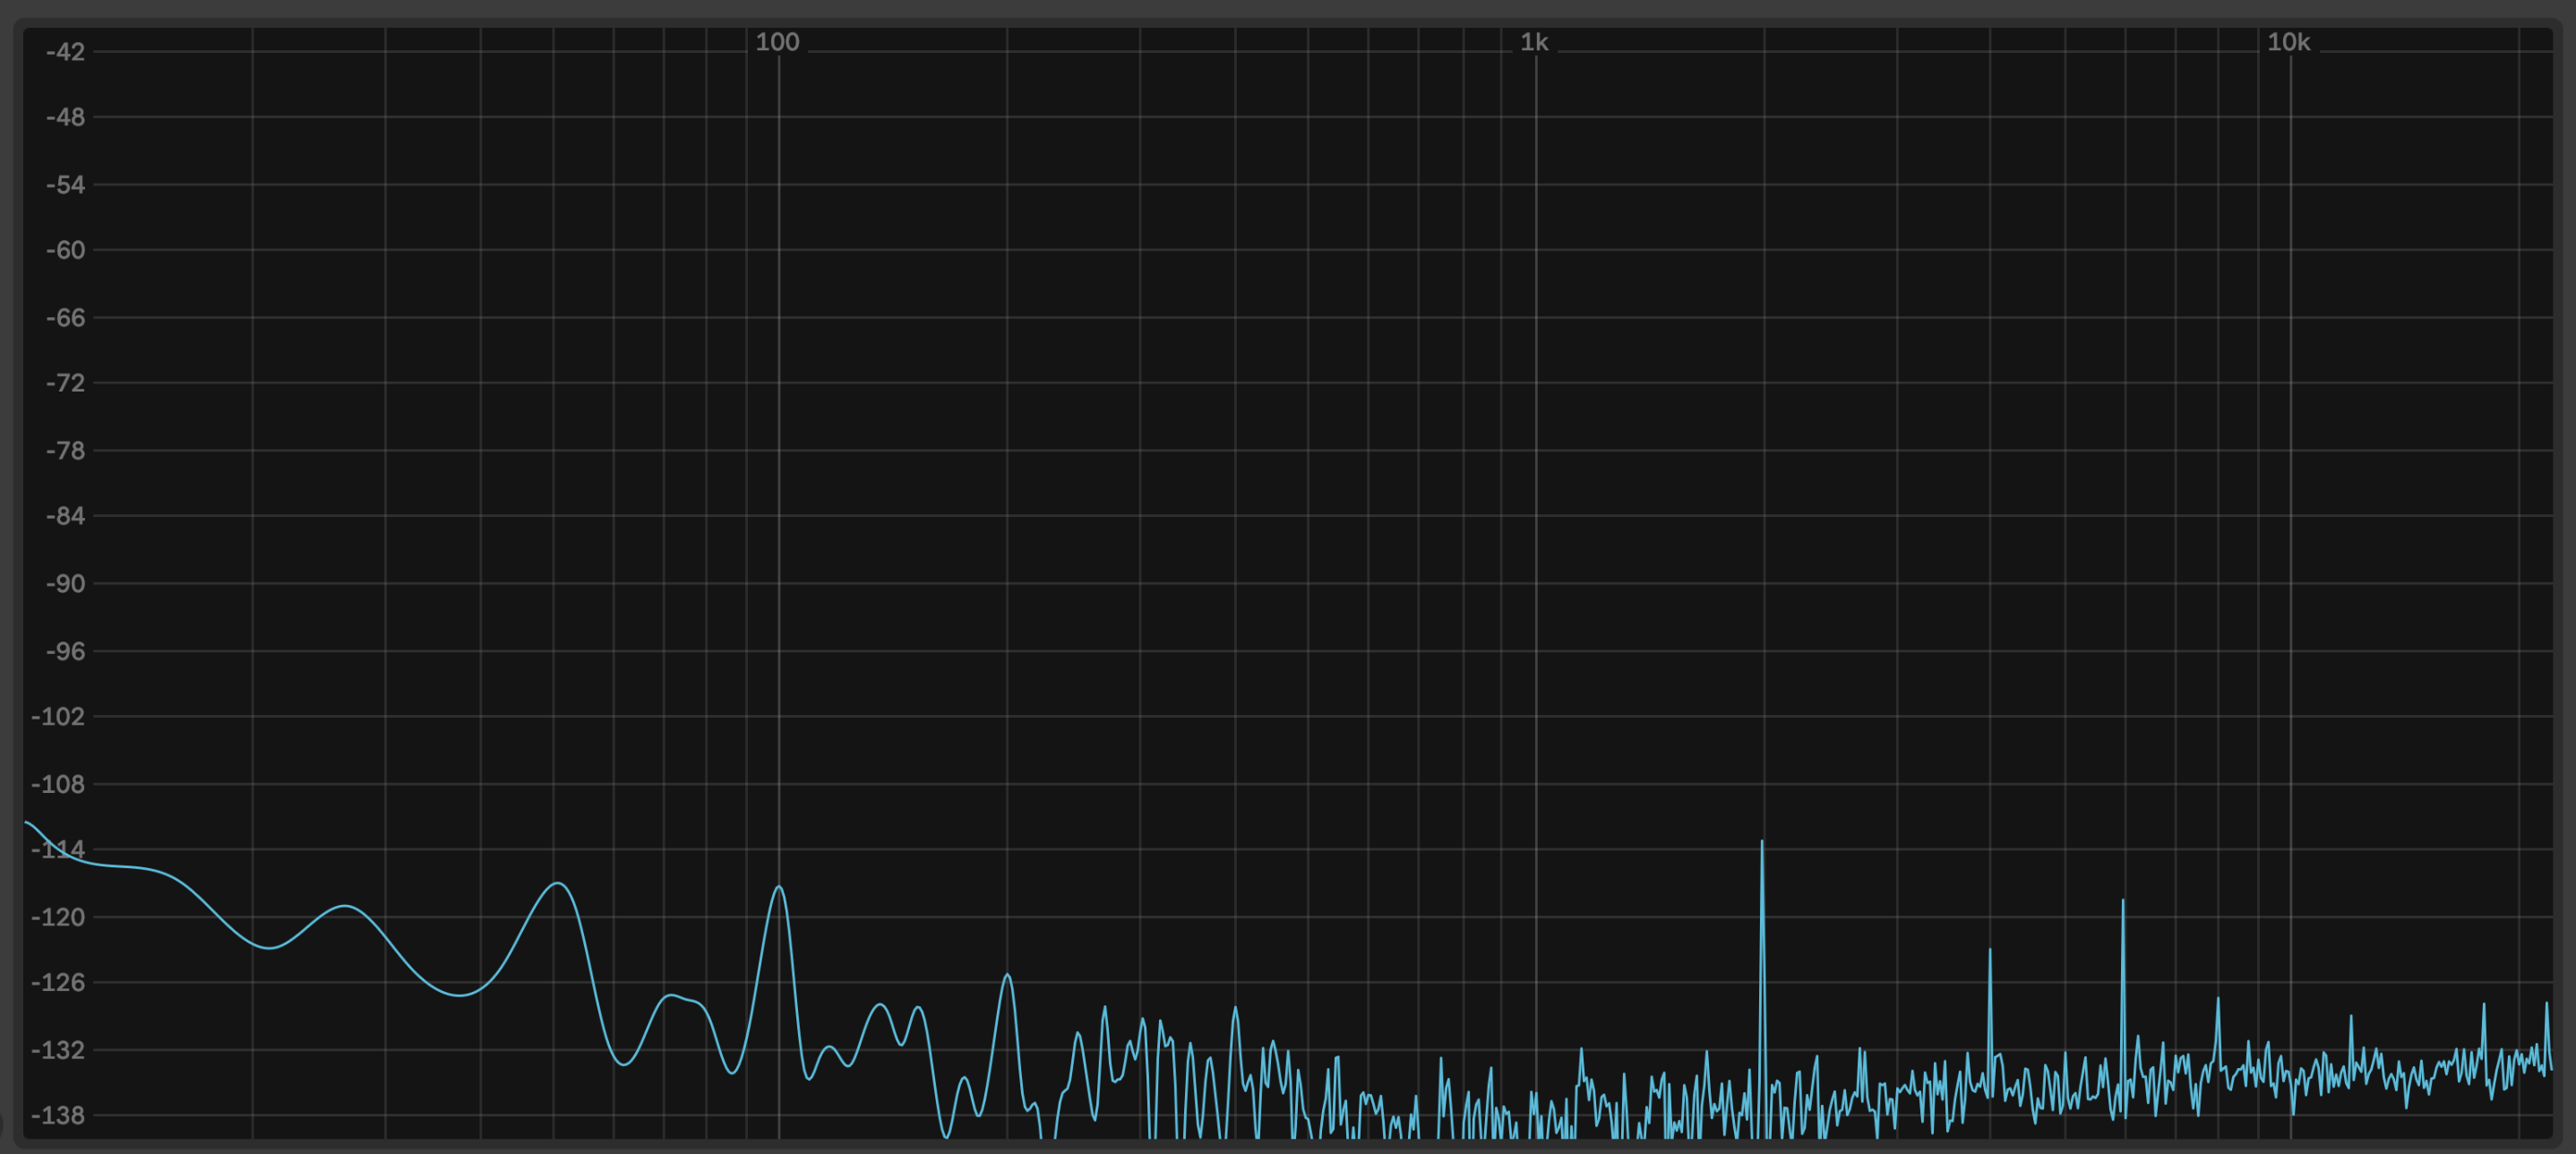Click the -78 dB scale label
This screenshot has height=1154, width=2576.
pos(65,450)
